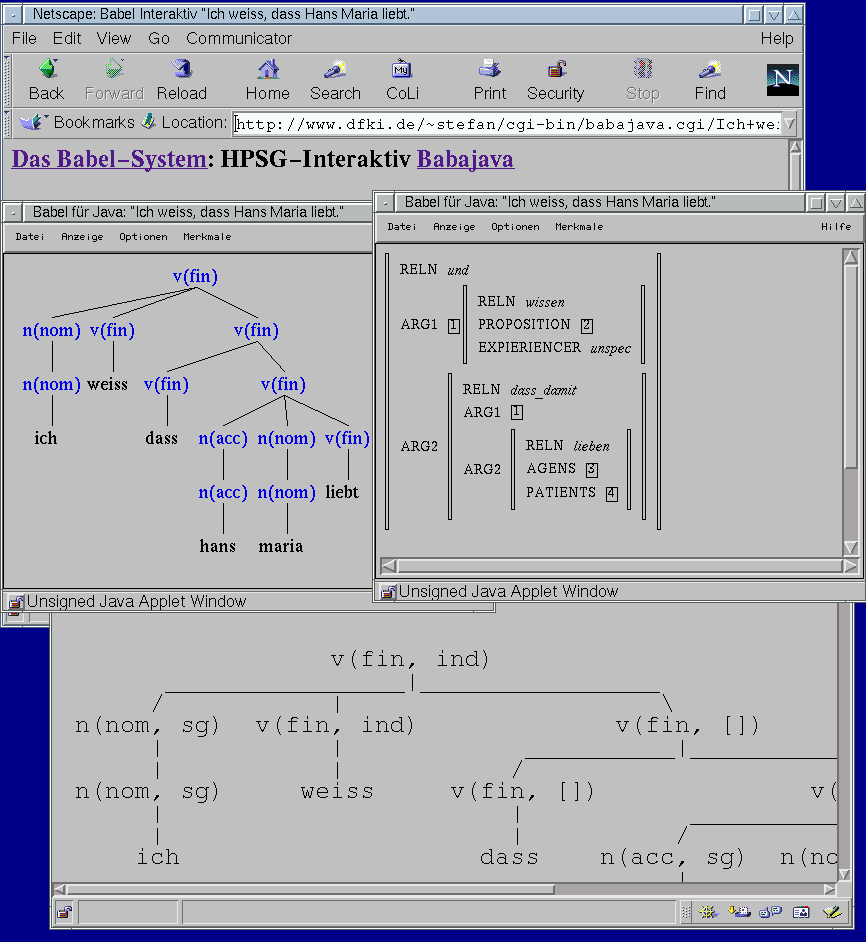Click the Netscape N logo
Viewport: 866px width, 942px height.
coord(782,80)
